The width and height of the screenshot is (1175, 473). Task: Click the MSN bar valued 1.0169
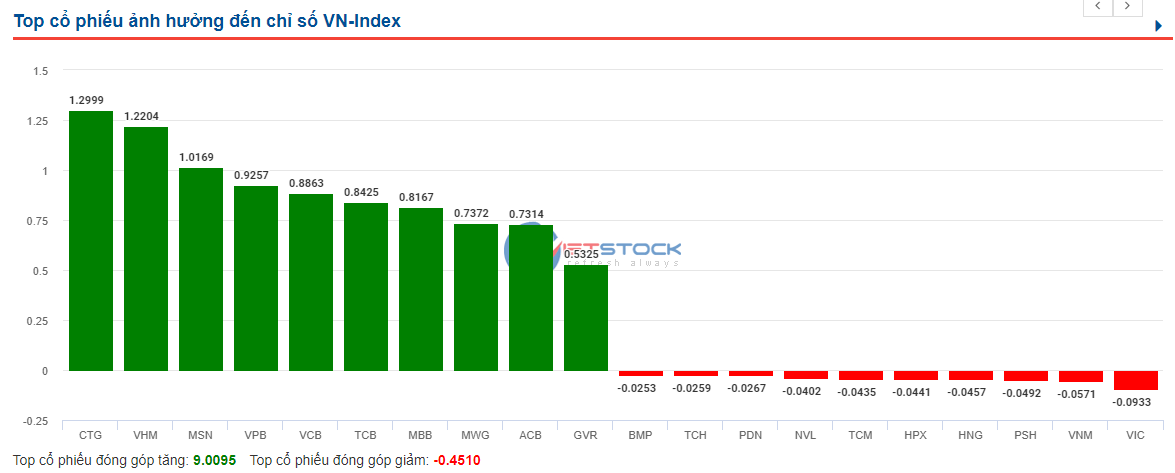(x=201, y=269)
